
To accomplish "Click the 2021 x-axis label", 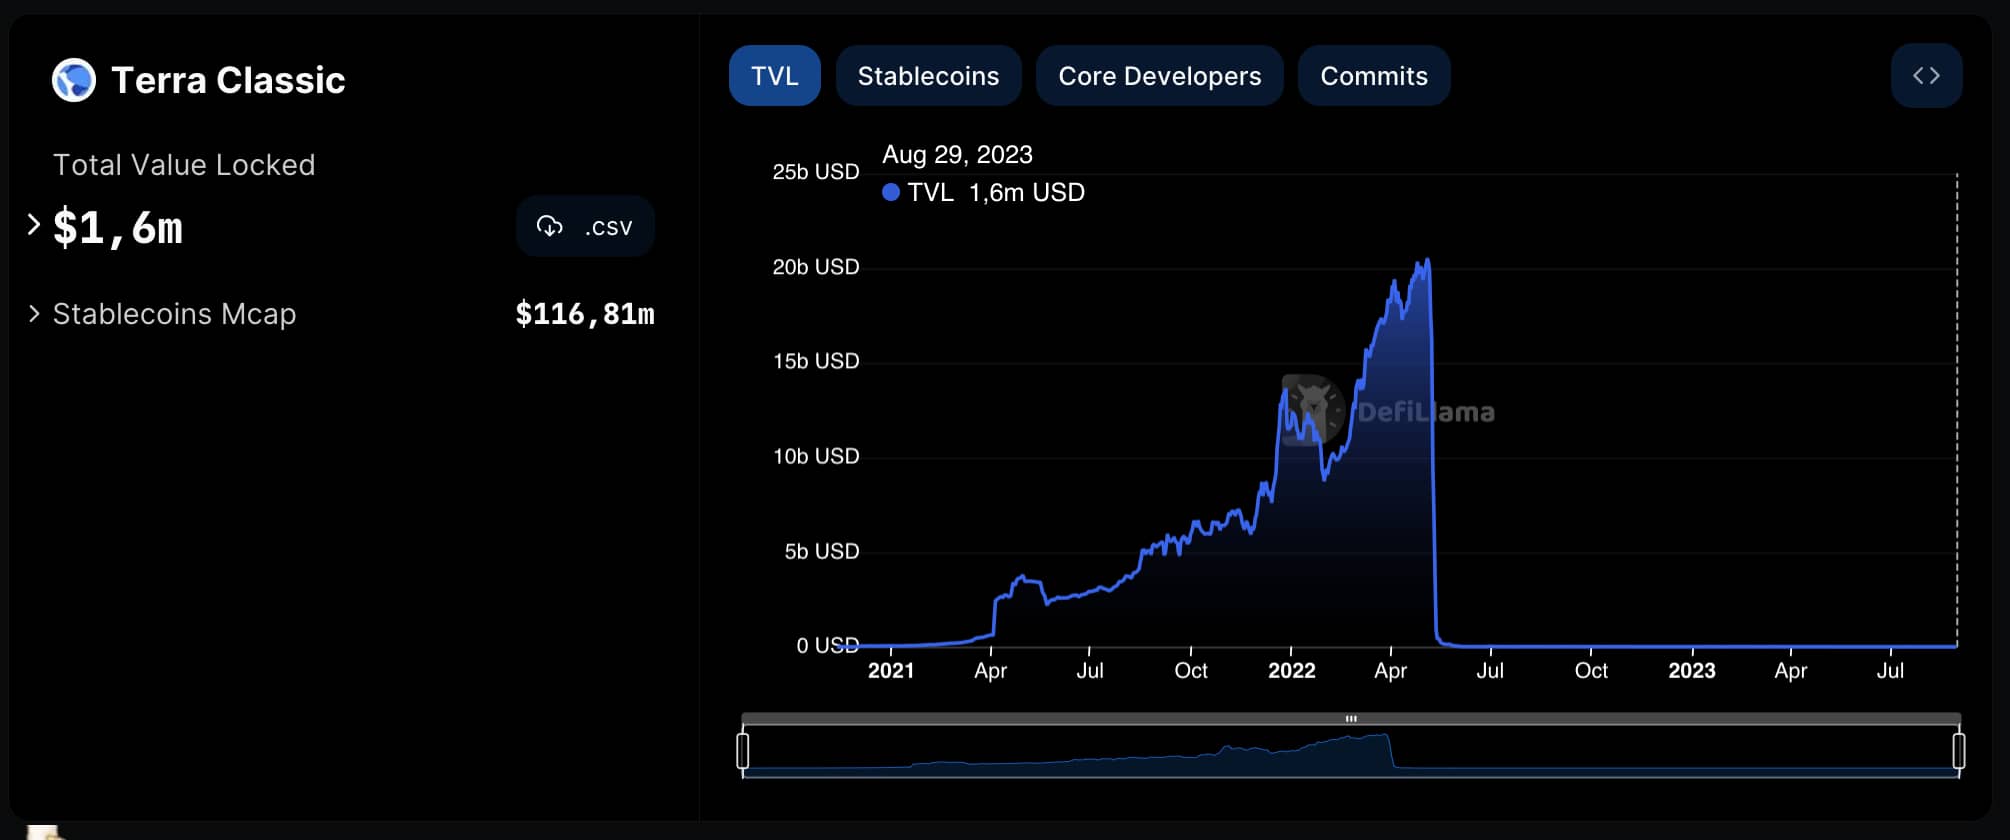I will click(891, 670).
